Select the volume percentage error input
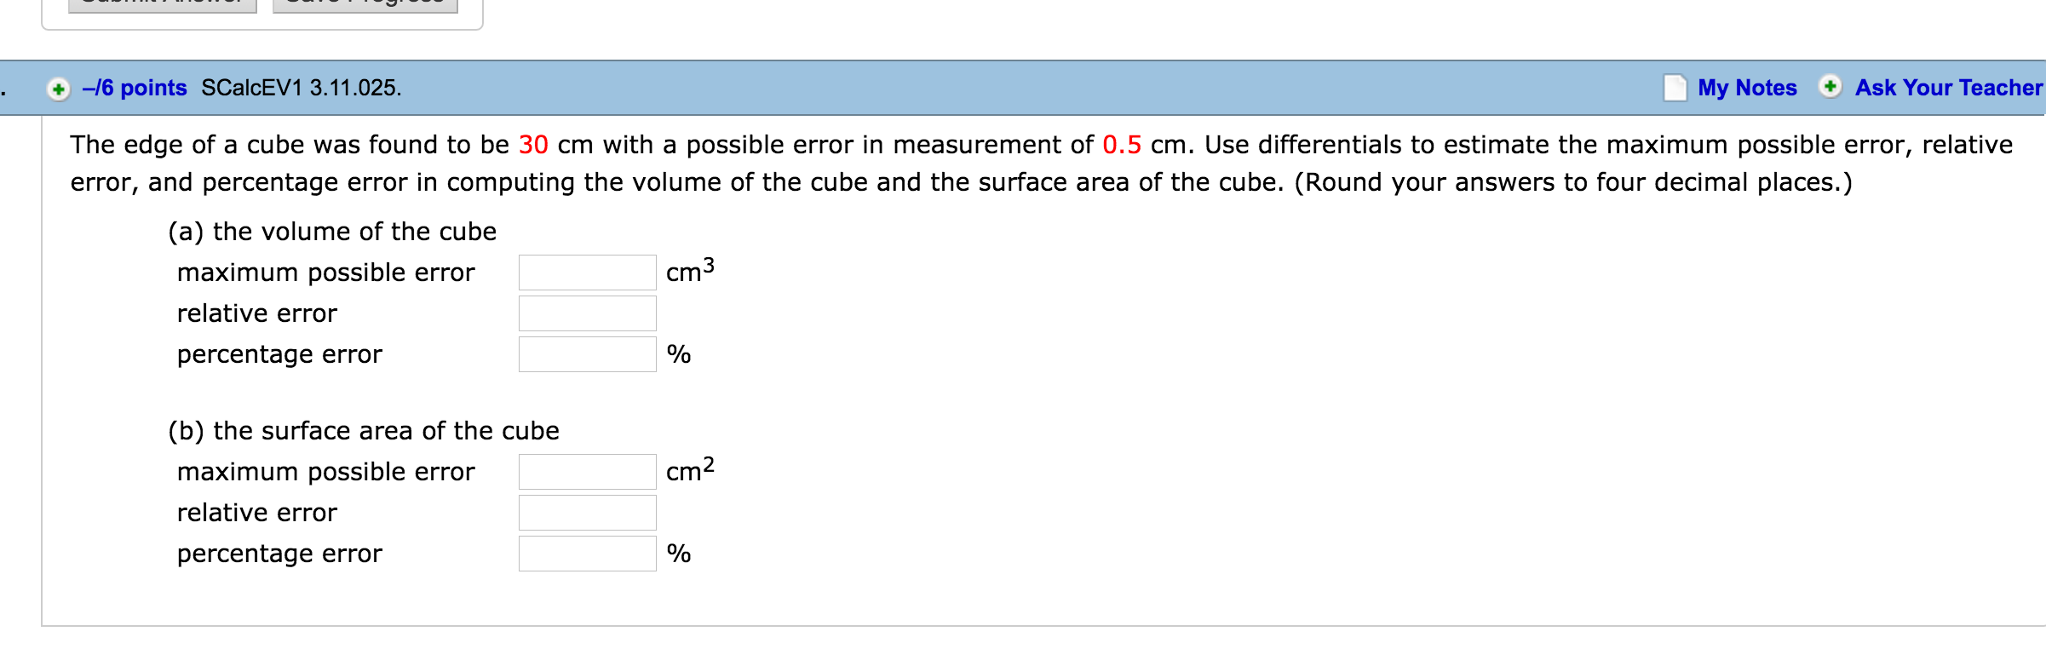The width and height of the screenshot is (2046, 666). coord(587,354)
